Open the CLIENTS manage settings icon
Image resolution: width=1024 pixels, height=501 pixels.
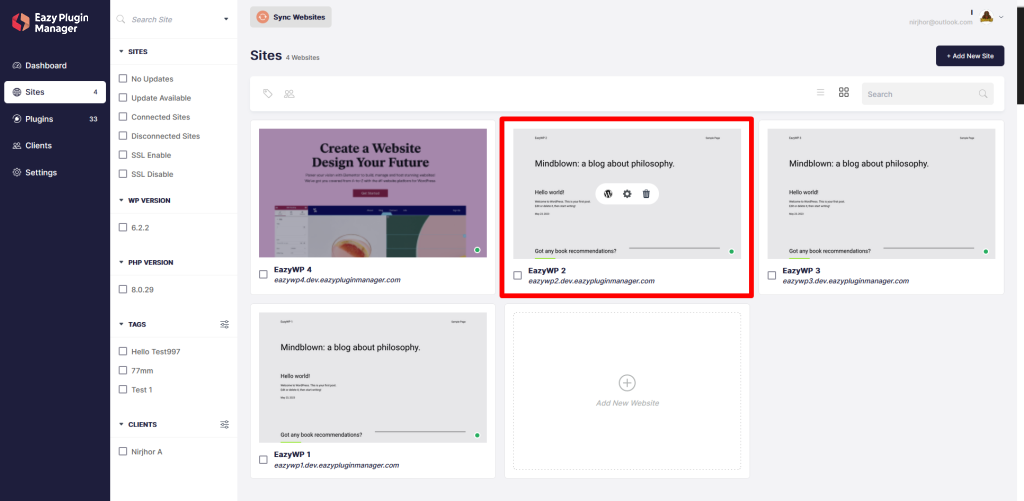pyautogui.click(x=225, y=424)
